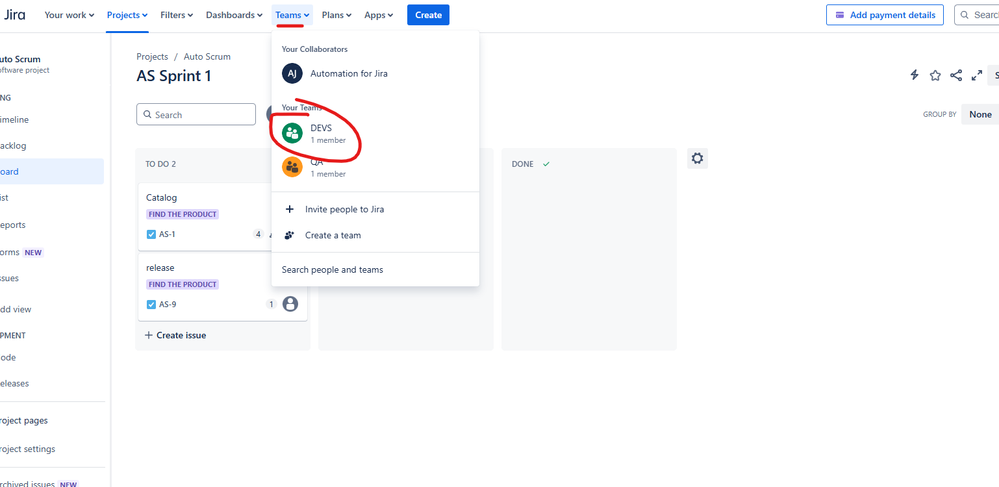Click the blue Create button
Image resolution: width=999 pixels, height=487 pixels.
(428, 15)
